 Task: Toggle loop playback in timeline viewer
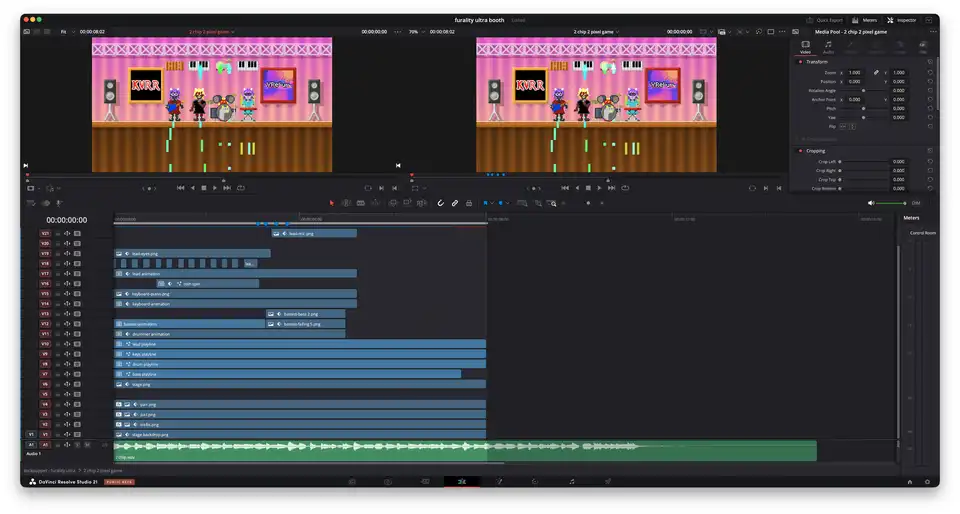(x=625, y=188)
